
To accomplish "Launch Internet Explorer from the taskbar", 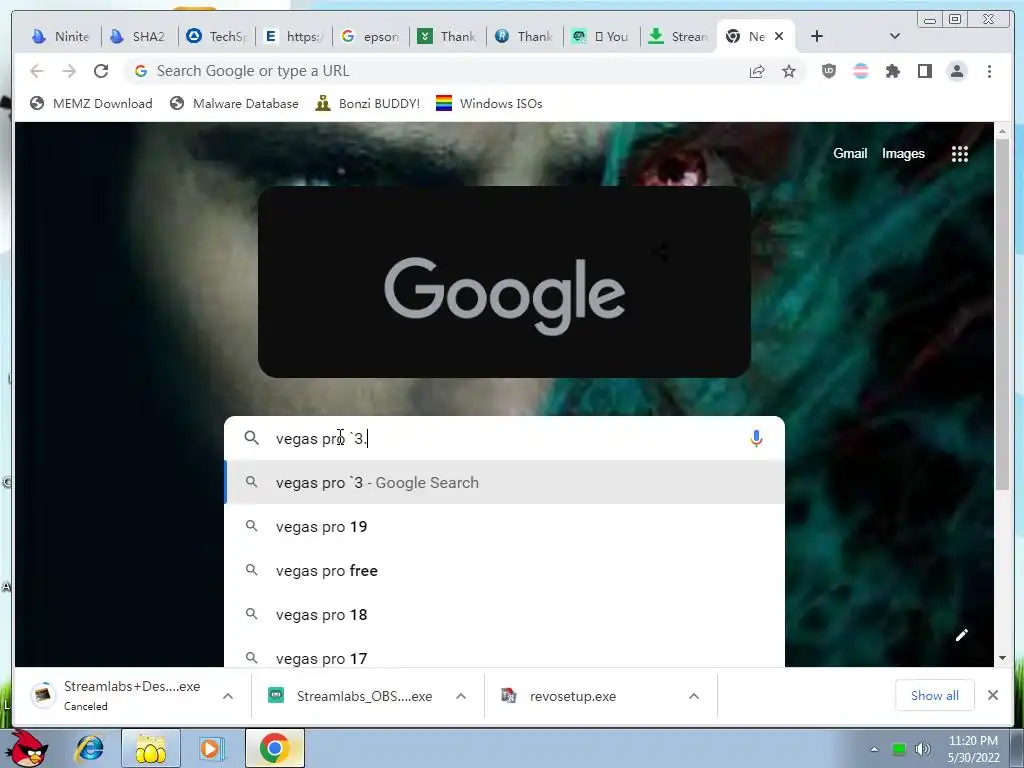I will 89,748.
